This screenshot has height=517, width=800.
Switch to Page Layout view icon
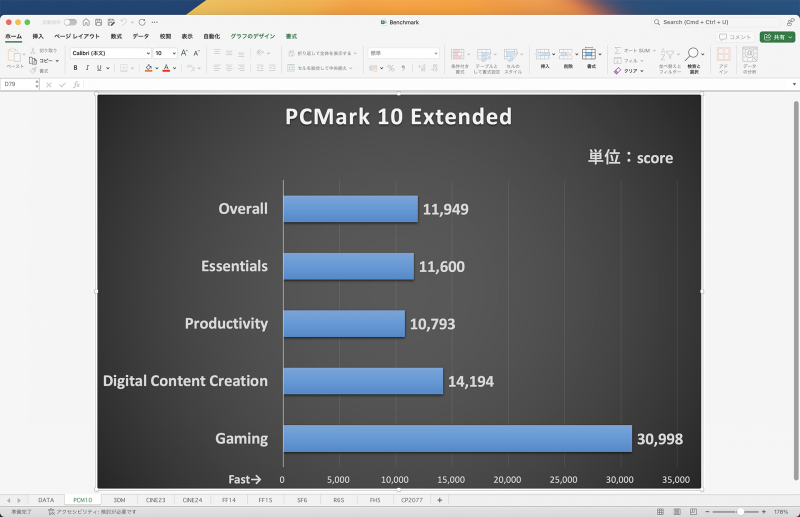[677, 511]
